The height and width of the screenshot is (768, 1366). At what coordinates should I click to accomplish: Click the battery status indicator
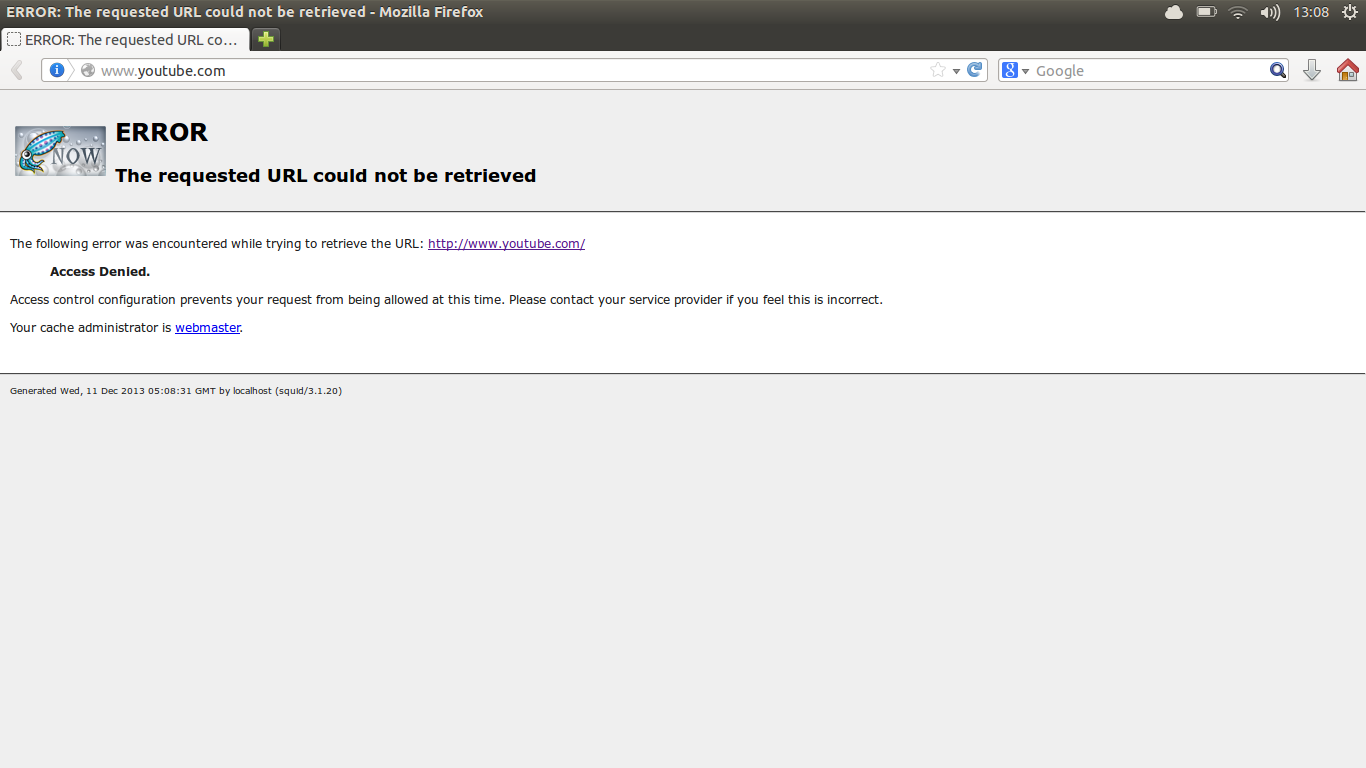point(1206,12)
